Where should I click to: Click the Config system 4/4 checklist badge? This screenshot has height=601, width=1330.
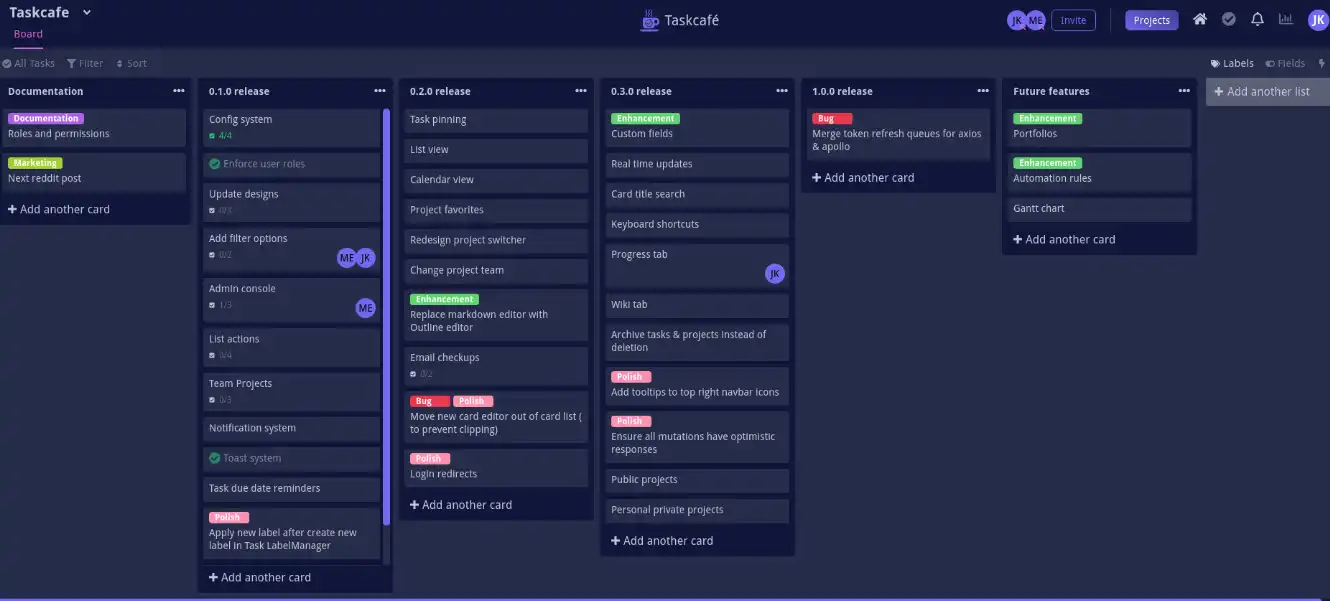pos(220,135)
